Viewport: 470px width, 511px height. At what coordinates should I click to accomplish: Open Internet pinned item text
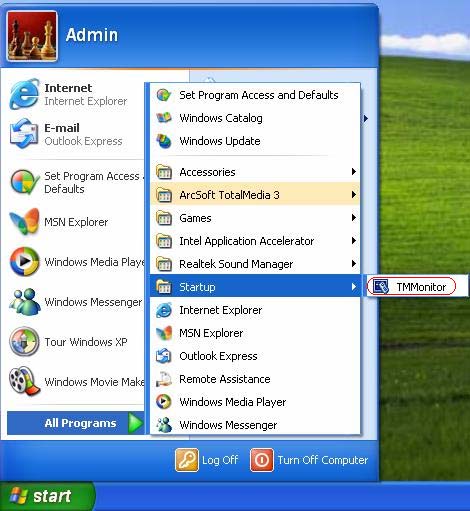point(68,88)
